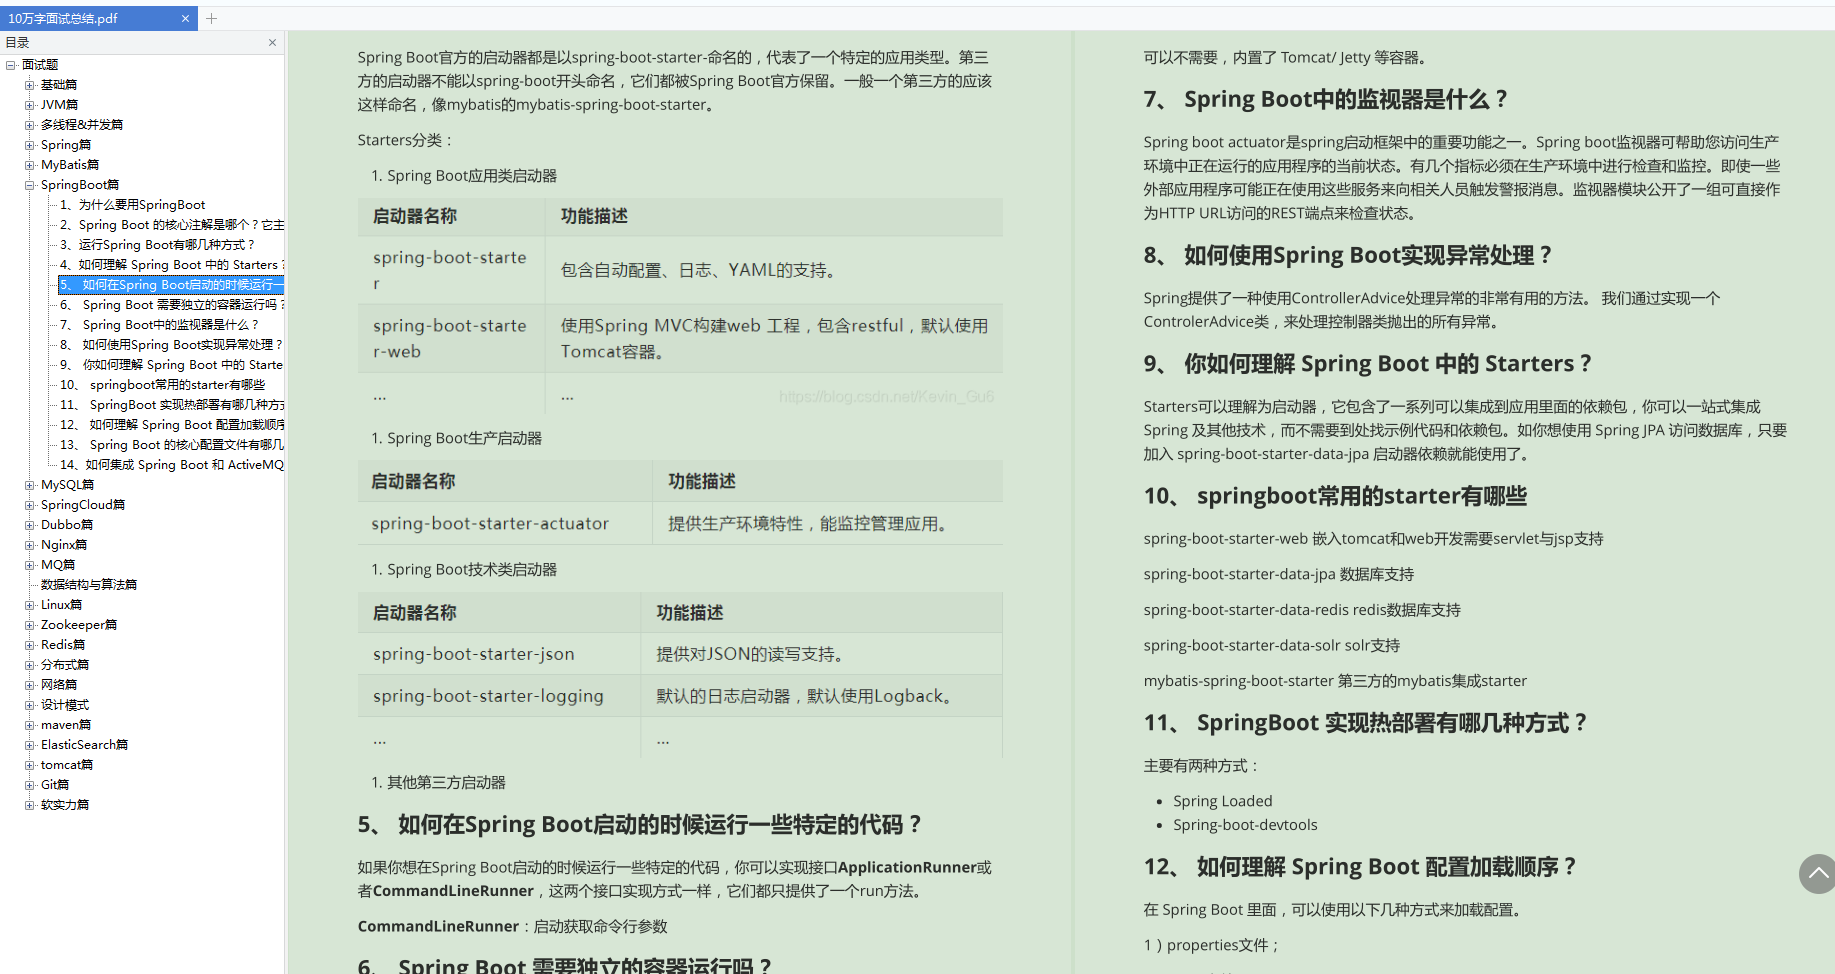Viewport: 1835px width, 974px height.
Task: Open a new tab with plus icon
Action: tap(211, 19)
